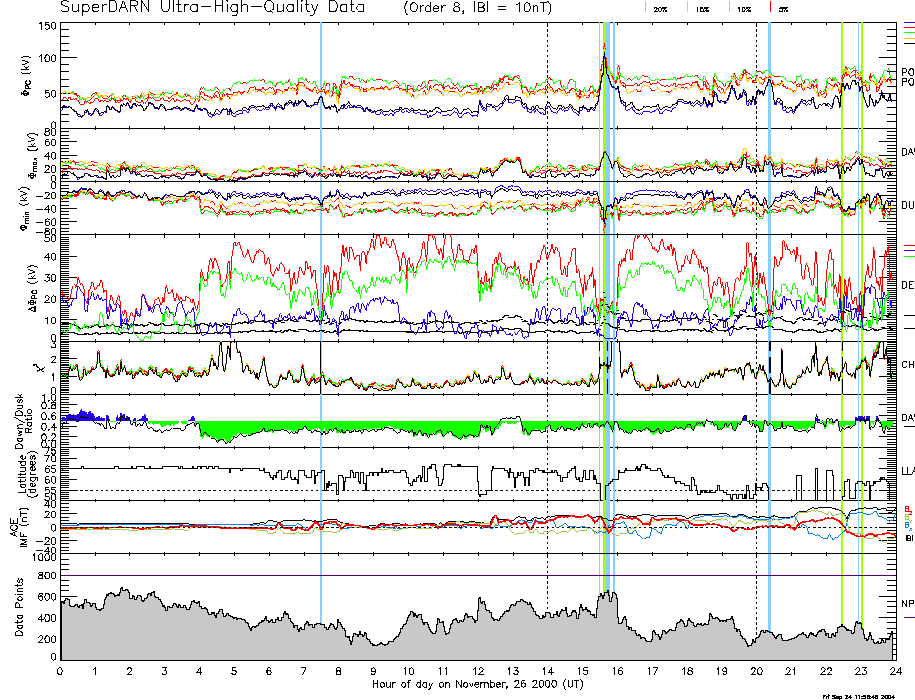Click the timestamp text in bottom-right corner

[856, 696]
